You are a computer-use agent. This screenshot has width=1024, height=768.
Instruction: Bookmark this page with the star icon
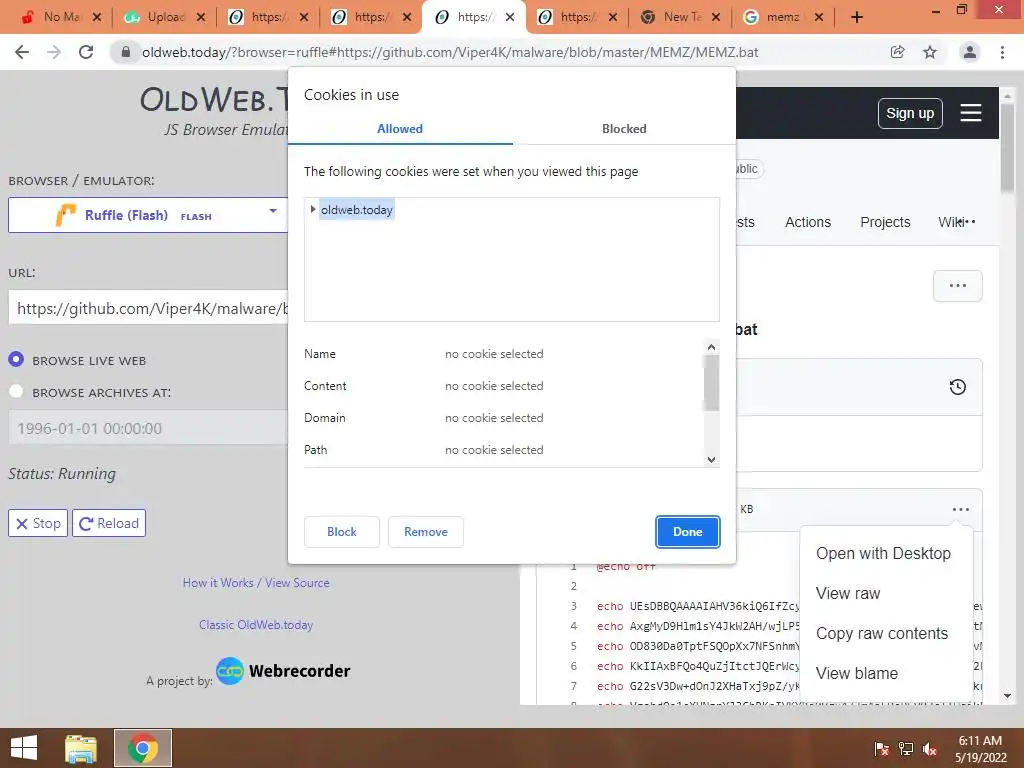click(x=930, y=52)
